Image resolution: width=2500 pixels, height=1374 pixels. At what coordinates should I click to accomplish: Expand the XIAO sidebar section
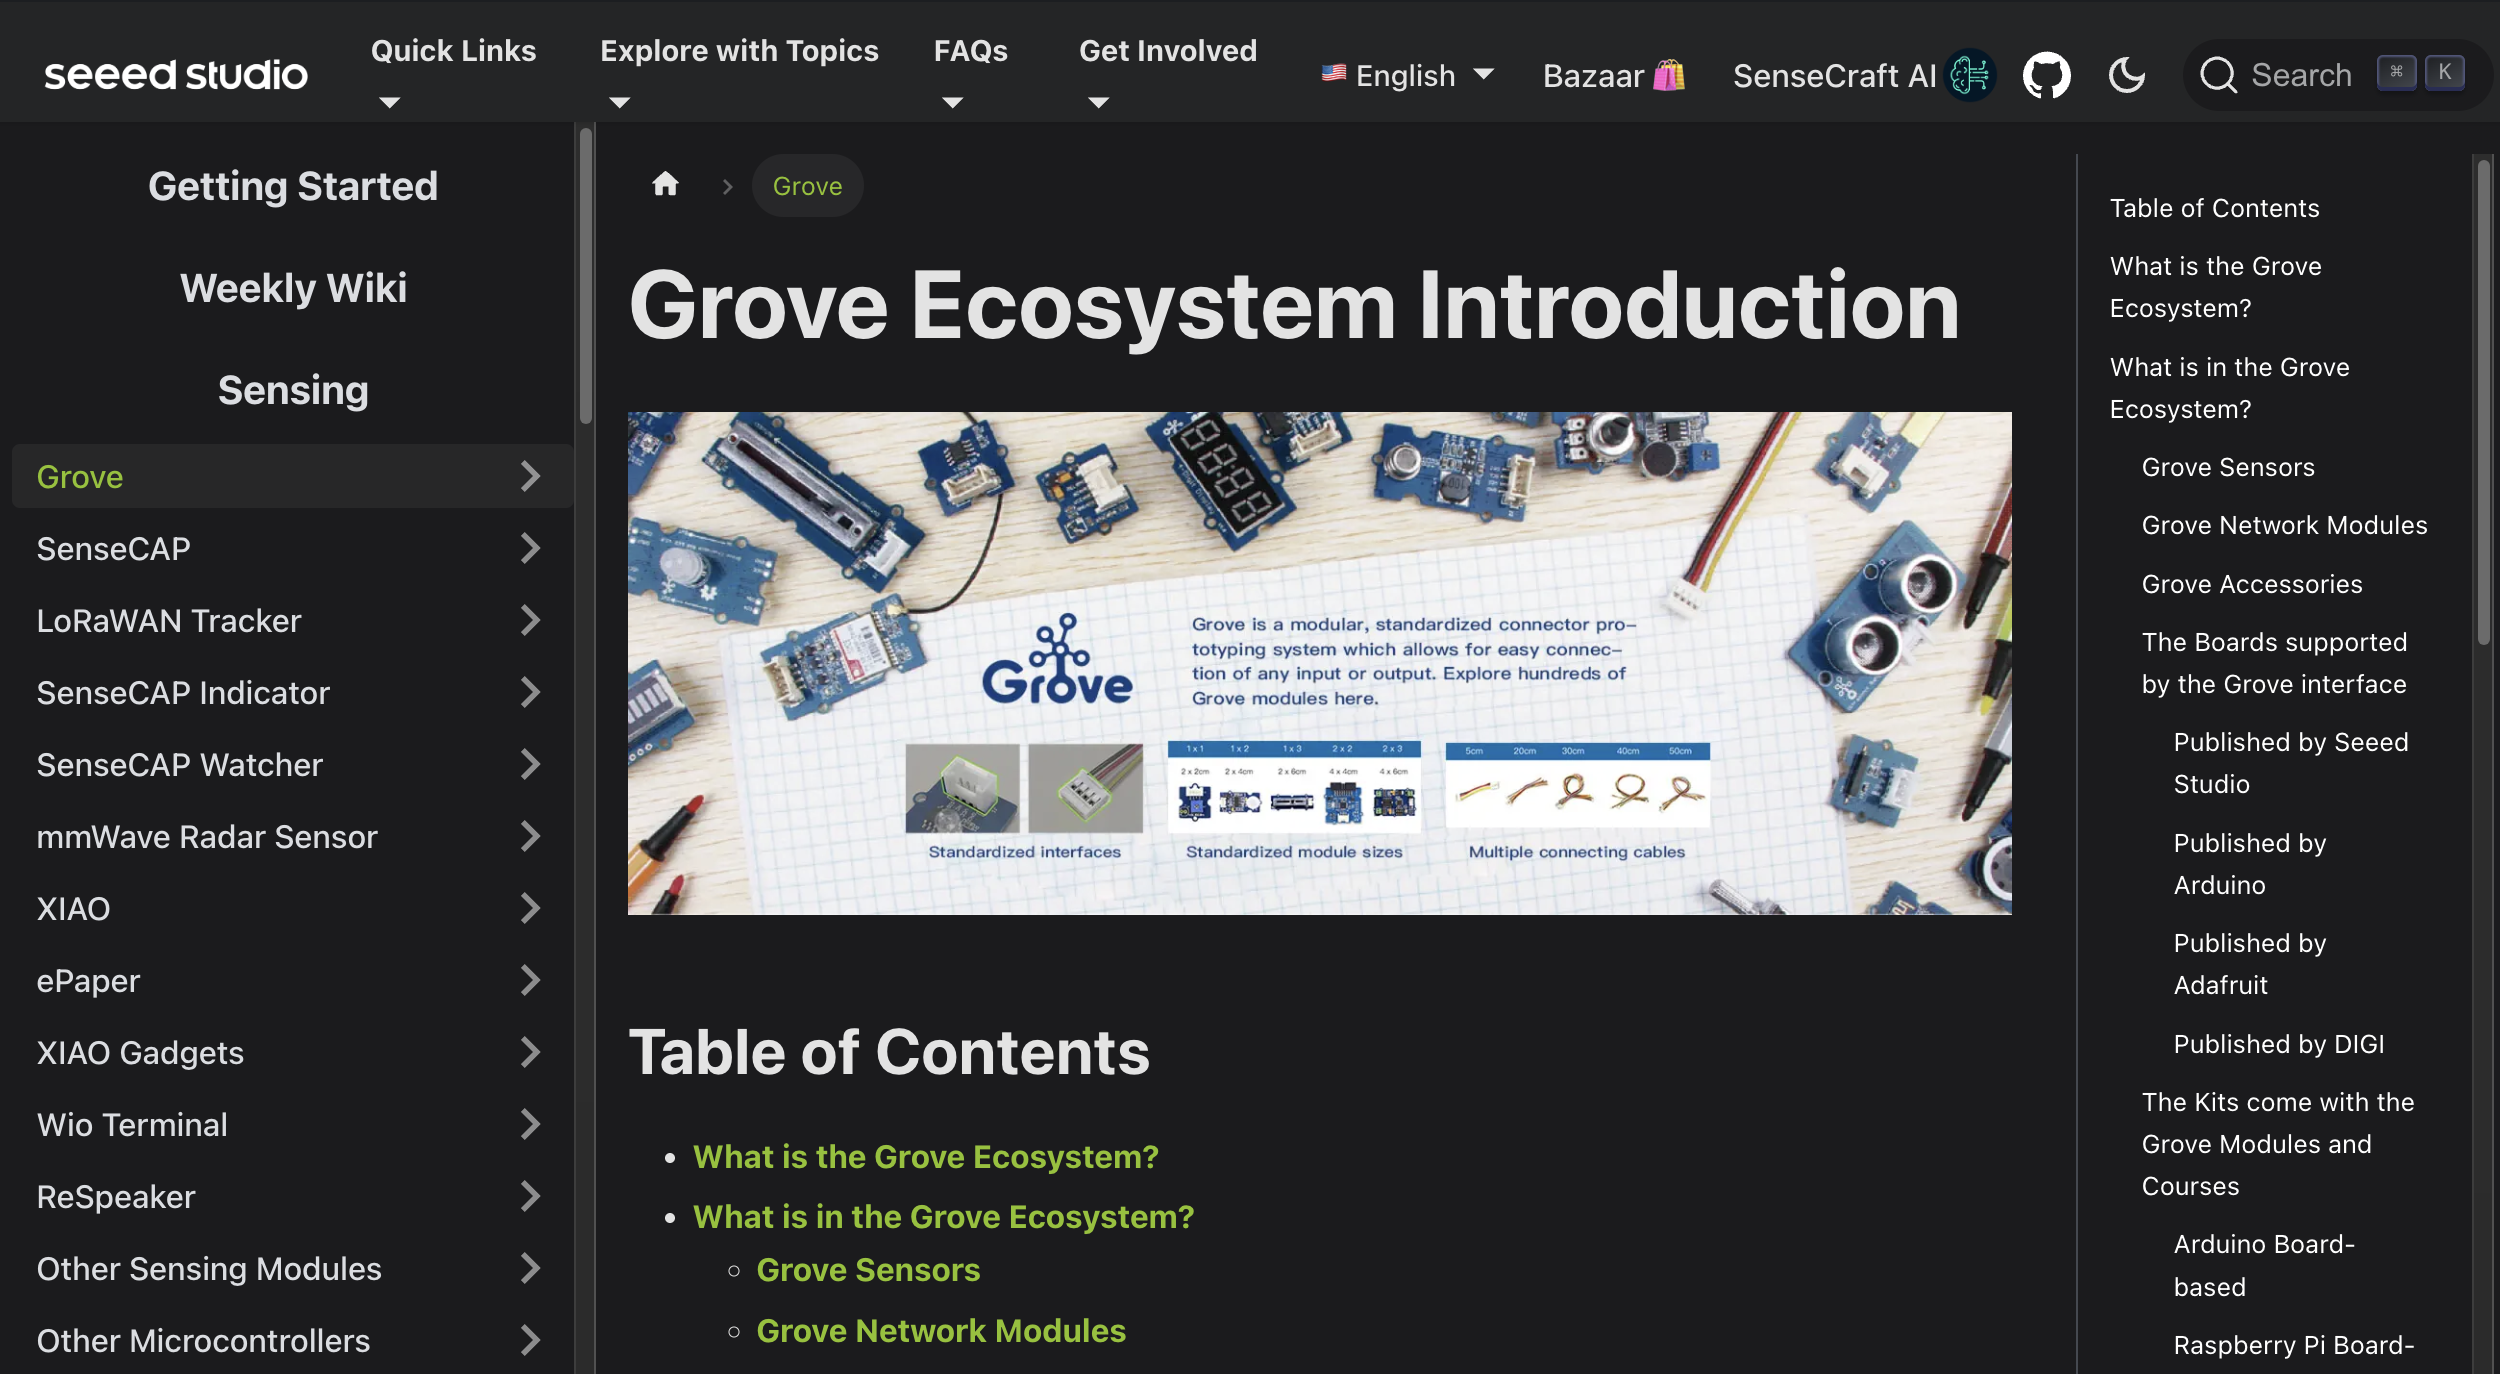coord(531,908)
